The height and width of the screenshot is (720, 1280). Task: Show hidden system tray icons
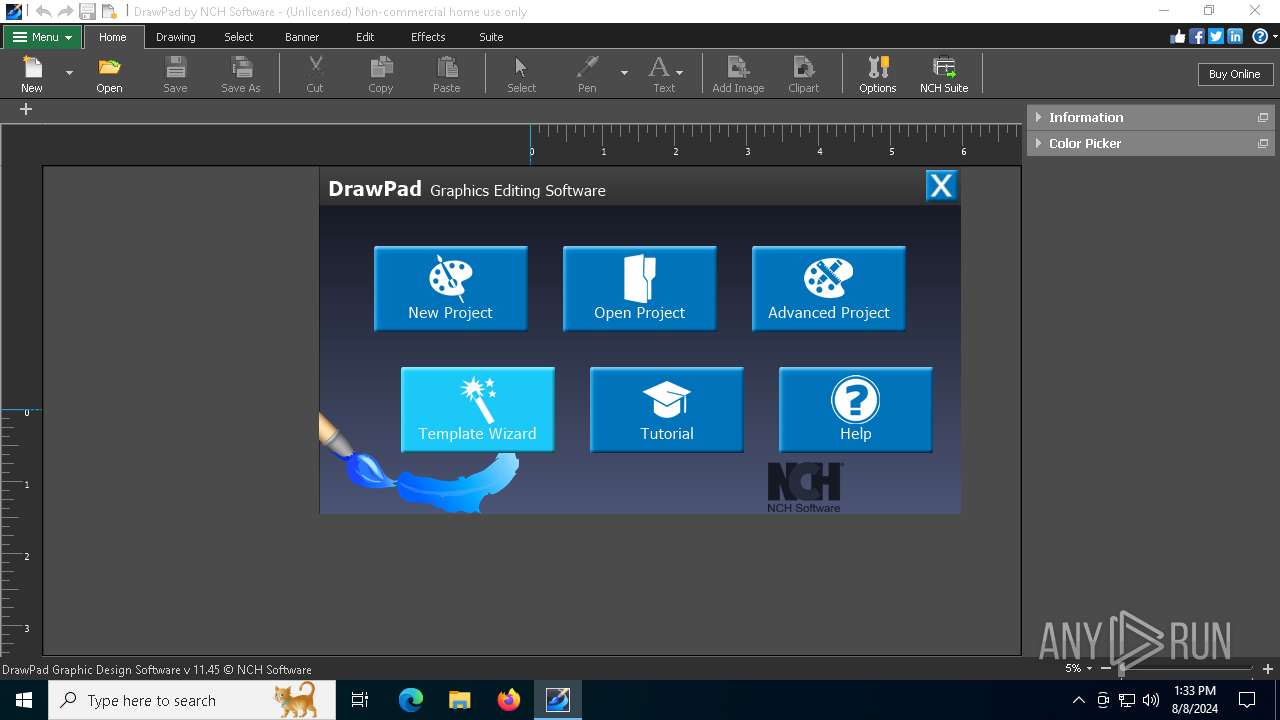coord(1078,700)
